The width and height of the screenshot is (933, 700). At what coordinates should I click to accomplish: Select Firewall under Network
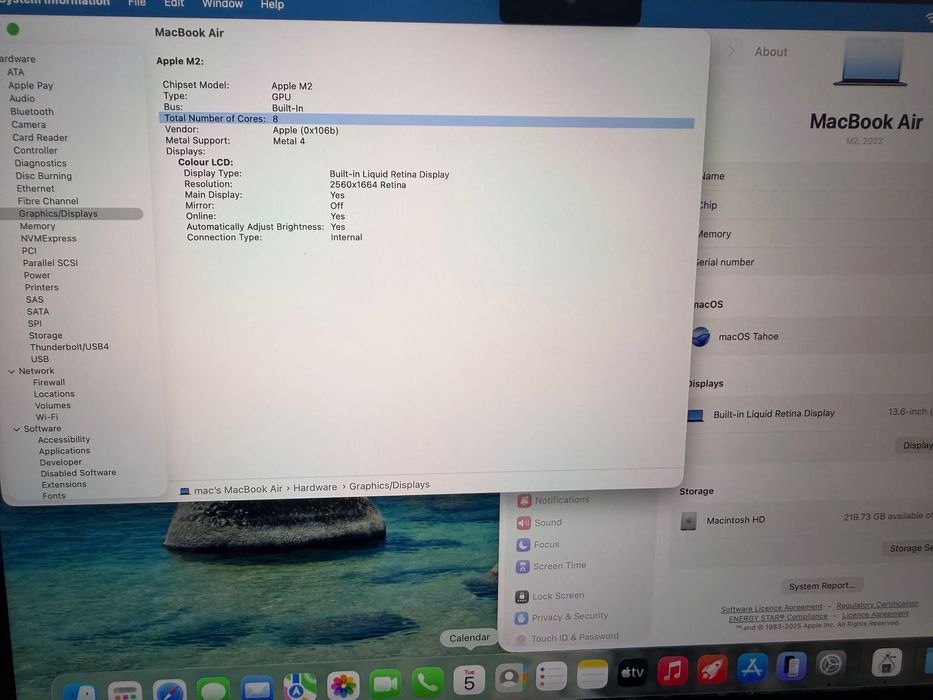coord(49,382)
